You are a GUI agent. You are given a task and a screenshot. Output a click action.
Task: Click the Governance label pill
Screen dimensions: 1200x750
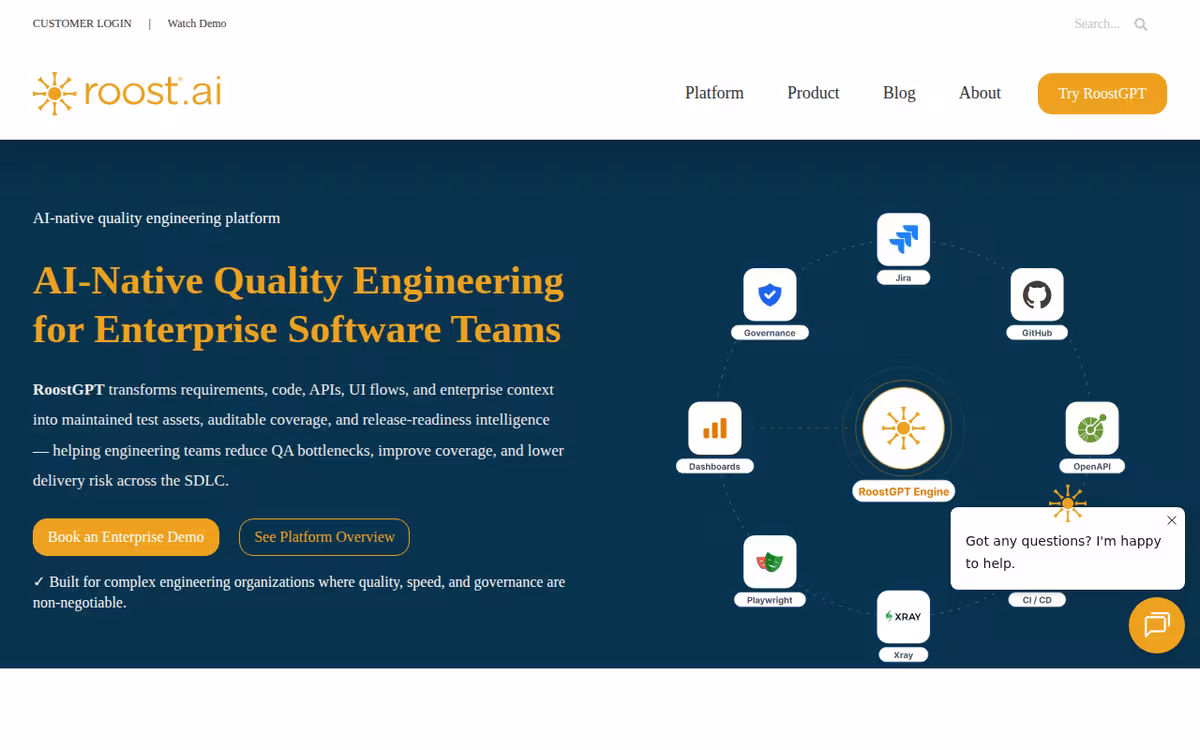pos(770,333)
